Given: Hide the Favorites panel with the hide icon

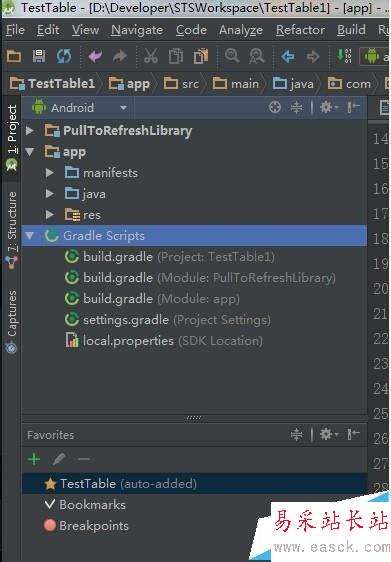Looking at the screenshot, I should click(x=353, y=434).
